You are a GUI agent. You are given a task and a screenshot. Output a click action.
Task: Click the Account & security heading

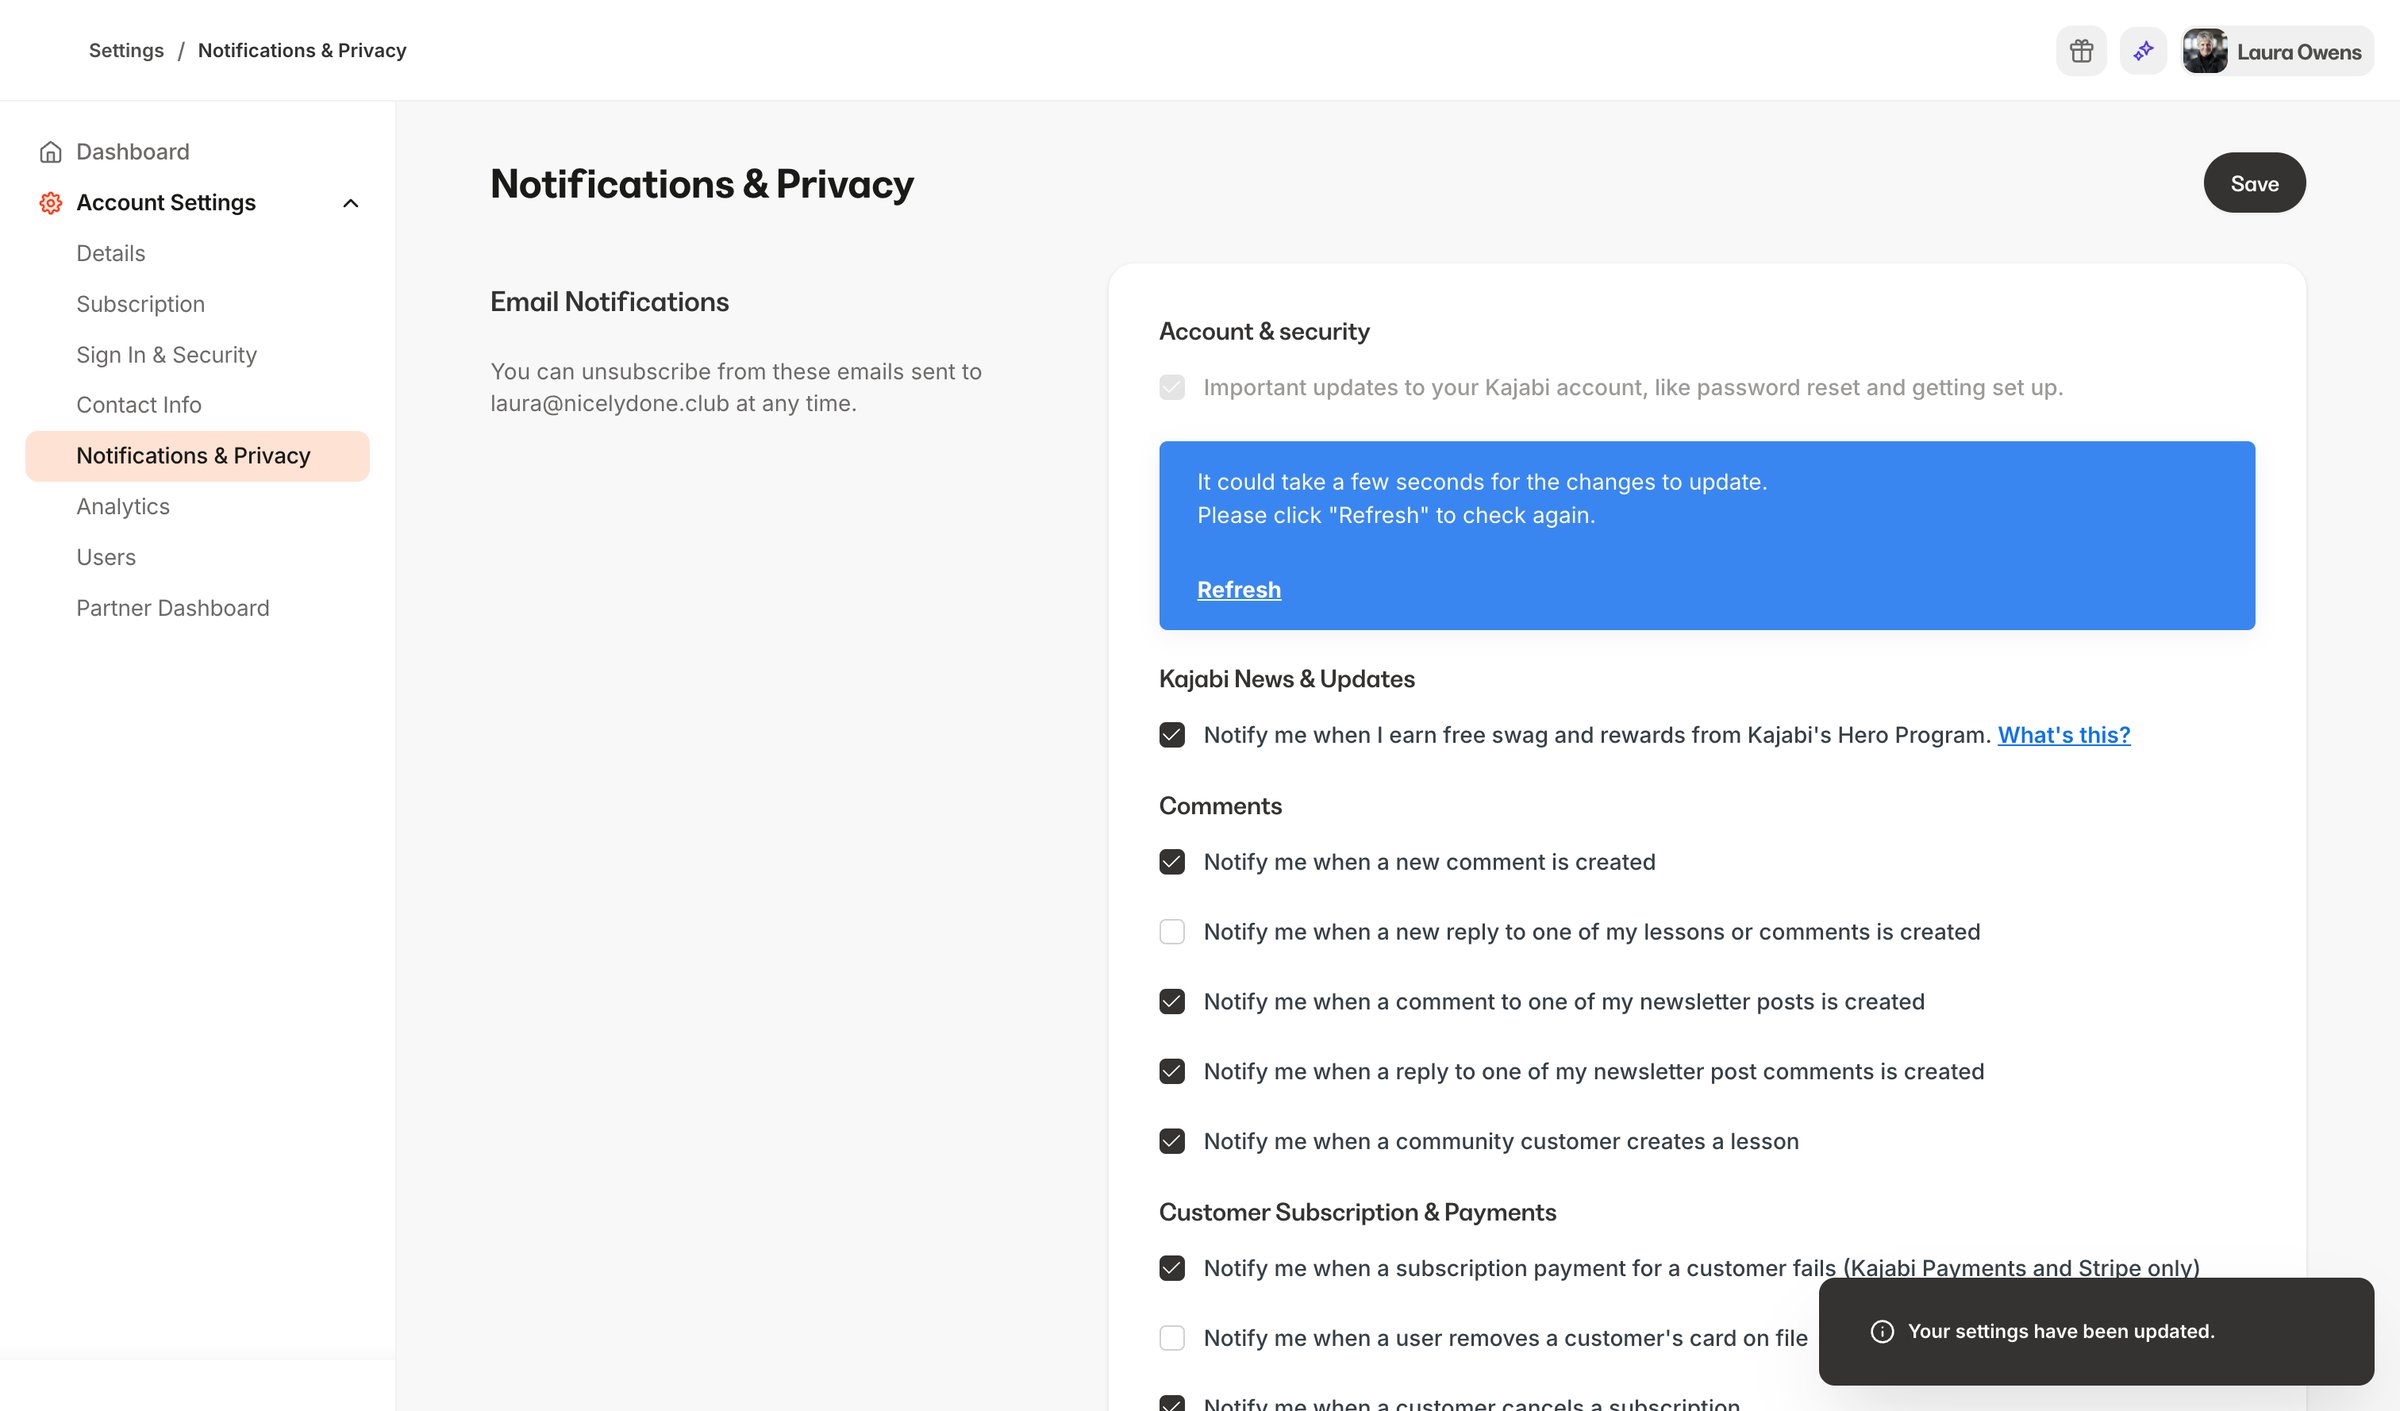point(1264,332)
